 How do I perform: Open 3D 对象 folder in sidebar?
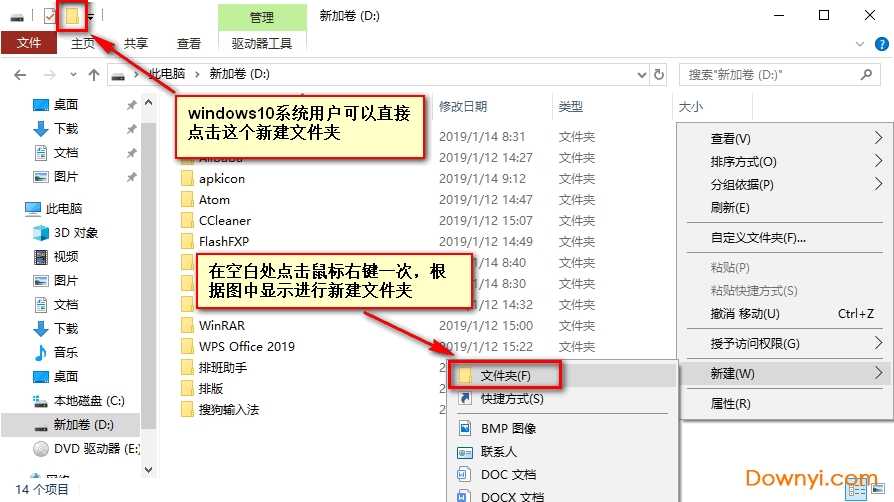[x=66, y=232]
